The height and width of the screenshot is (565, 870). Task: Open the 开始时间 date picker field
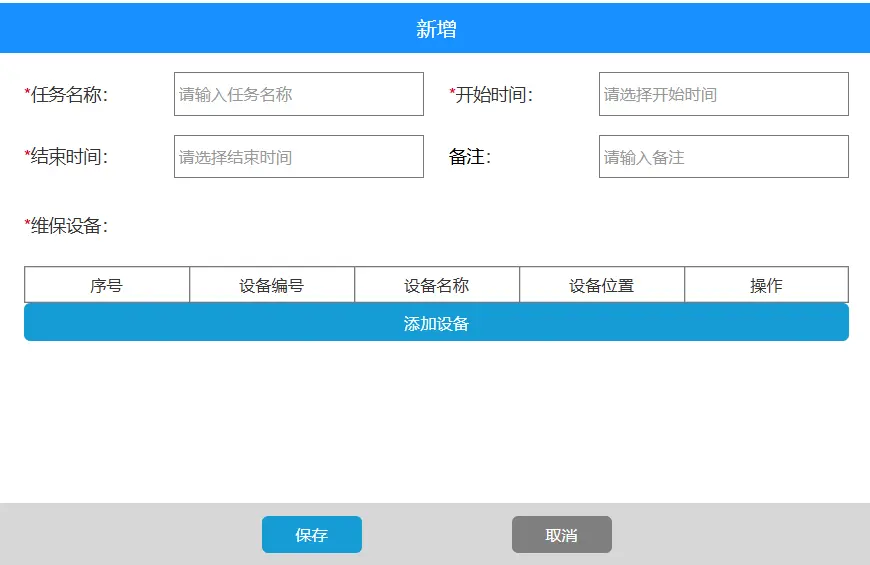[x=723, y=94]
